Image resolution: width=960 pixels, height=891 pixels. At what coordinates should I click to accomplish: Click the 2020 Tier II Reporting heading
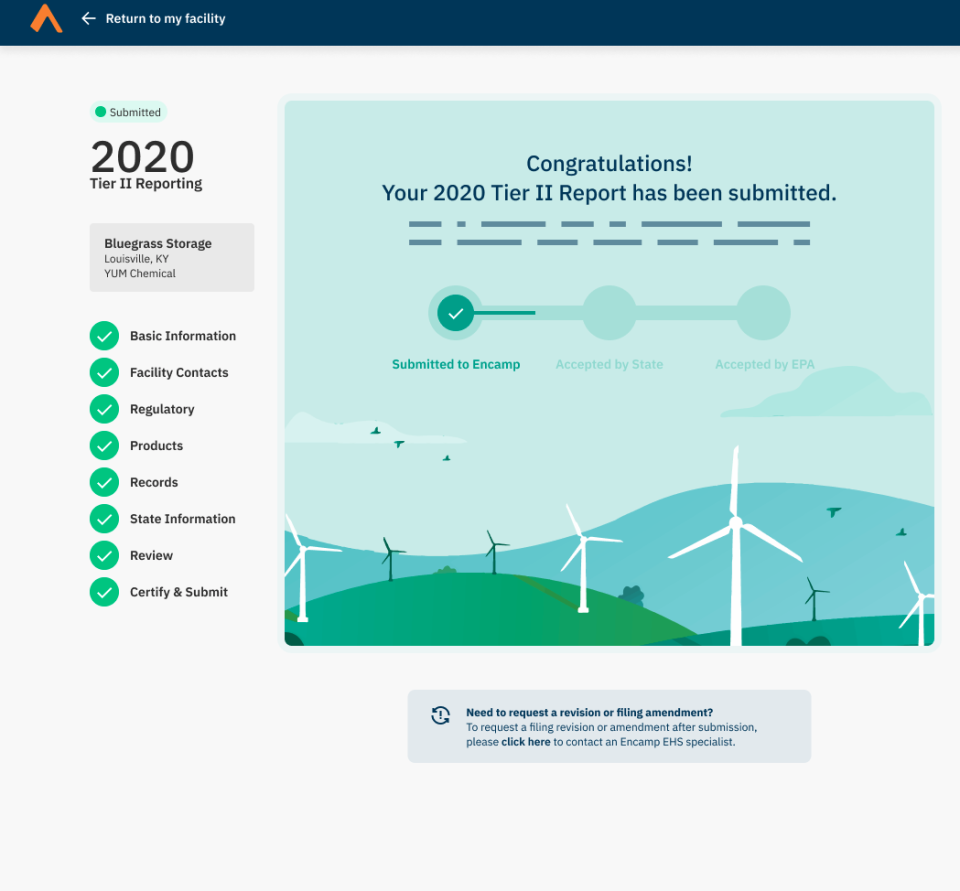[143, 165]
